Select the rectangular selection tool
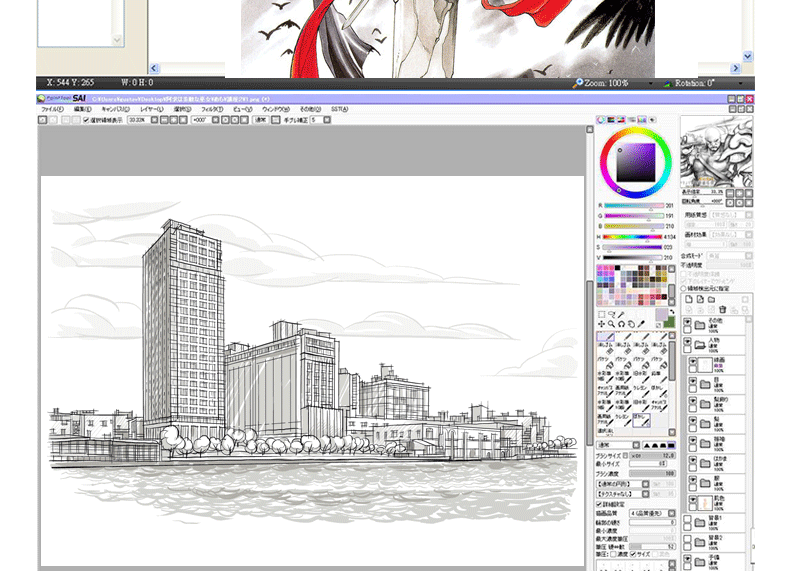Viewport: 790px width, 571px height. [x=601, y=314]
